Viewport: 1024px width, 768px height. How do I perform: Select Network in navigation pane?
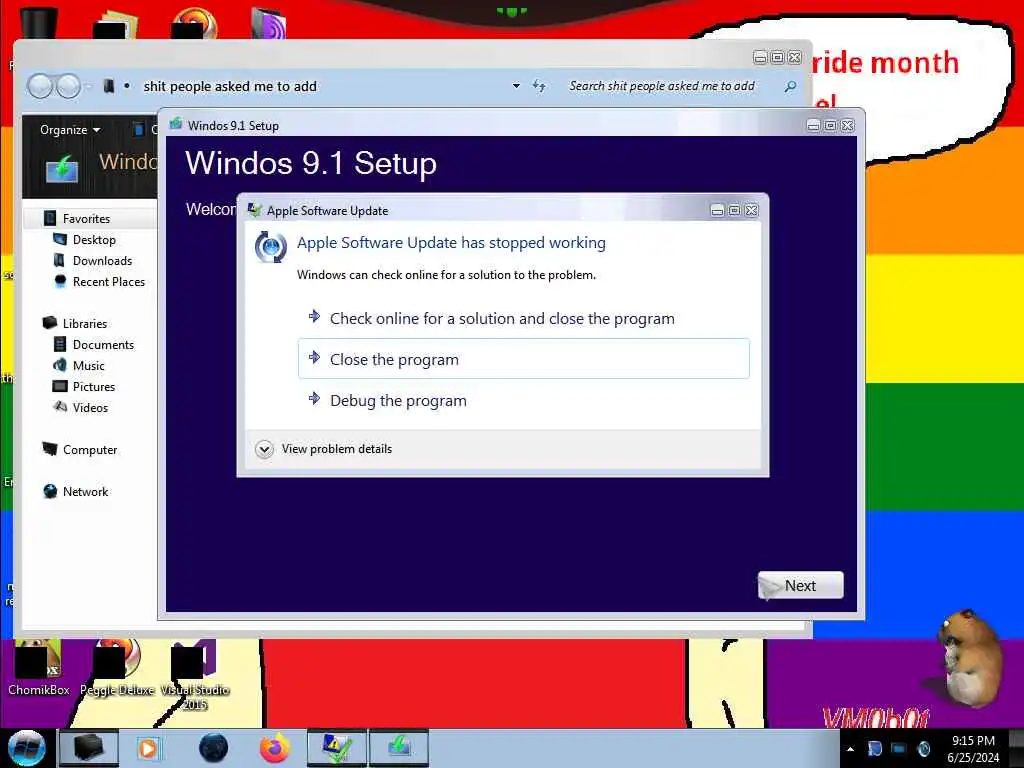pos(86,491)
